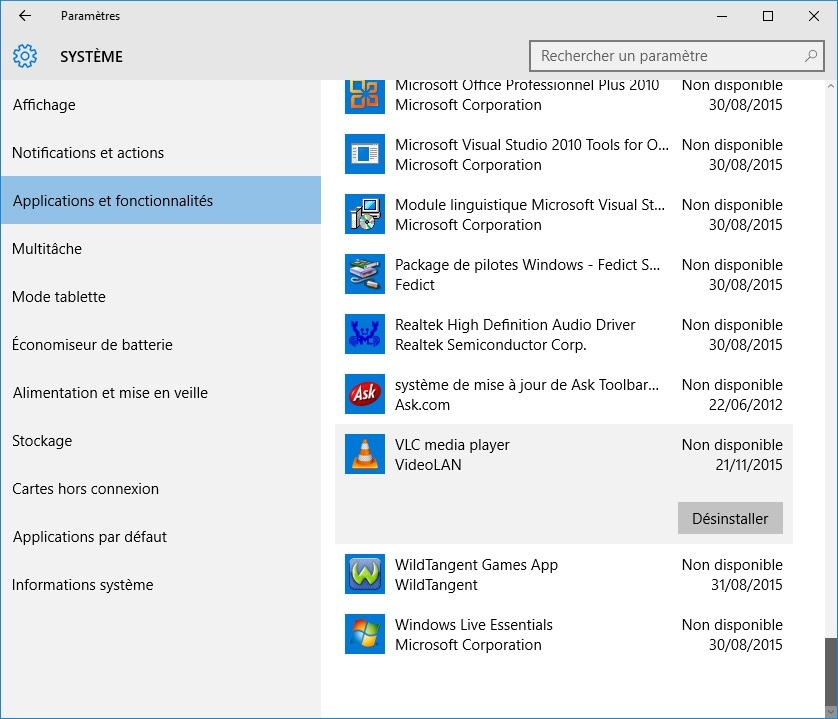Click the scrollbar up arrow
The width and height of the screenshot is (838, 719).
point(831,86)
